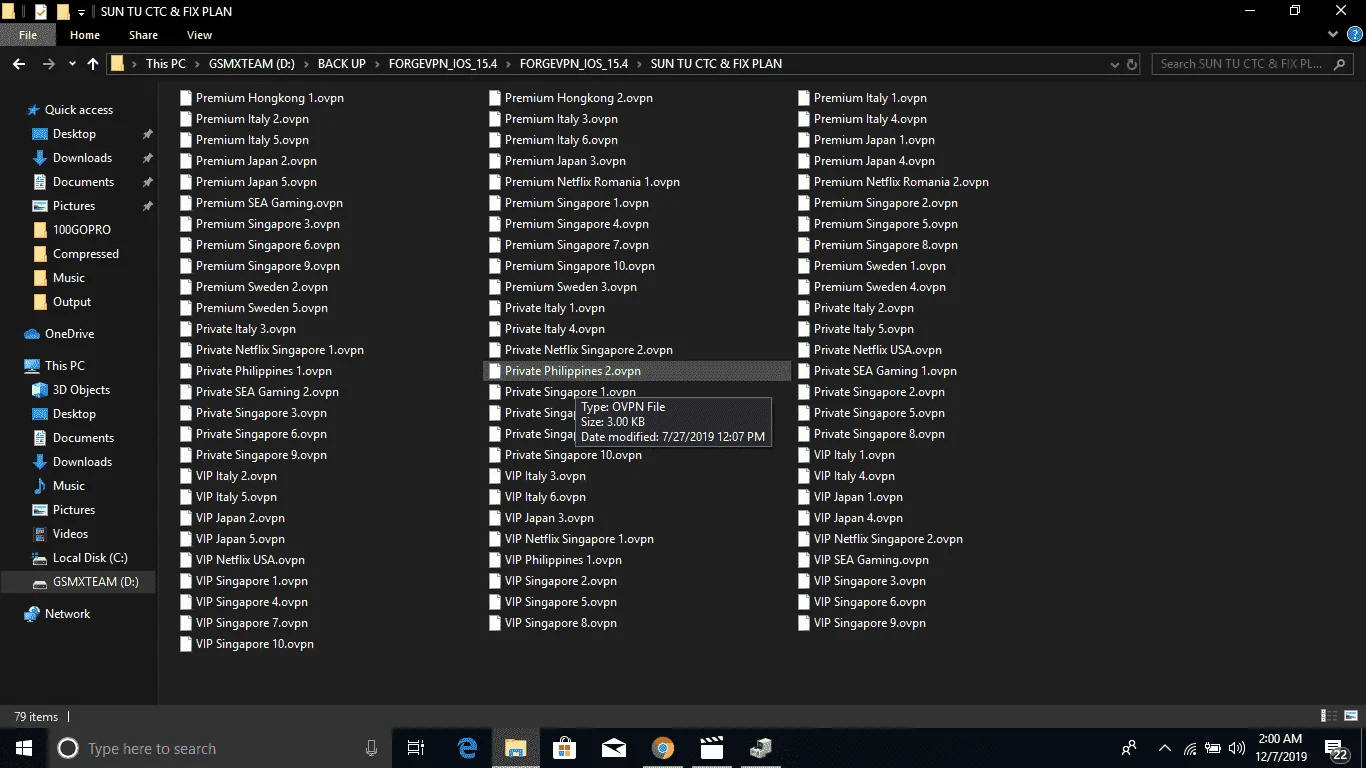Open Help with the question mark icon
Screen dimensions: 1366x768
pos(1353,35)
